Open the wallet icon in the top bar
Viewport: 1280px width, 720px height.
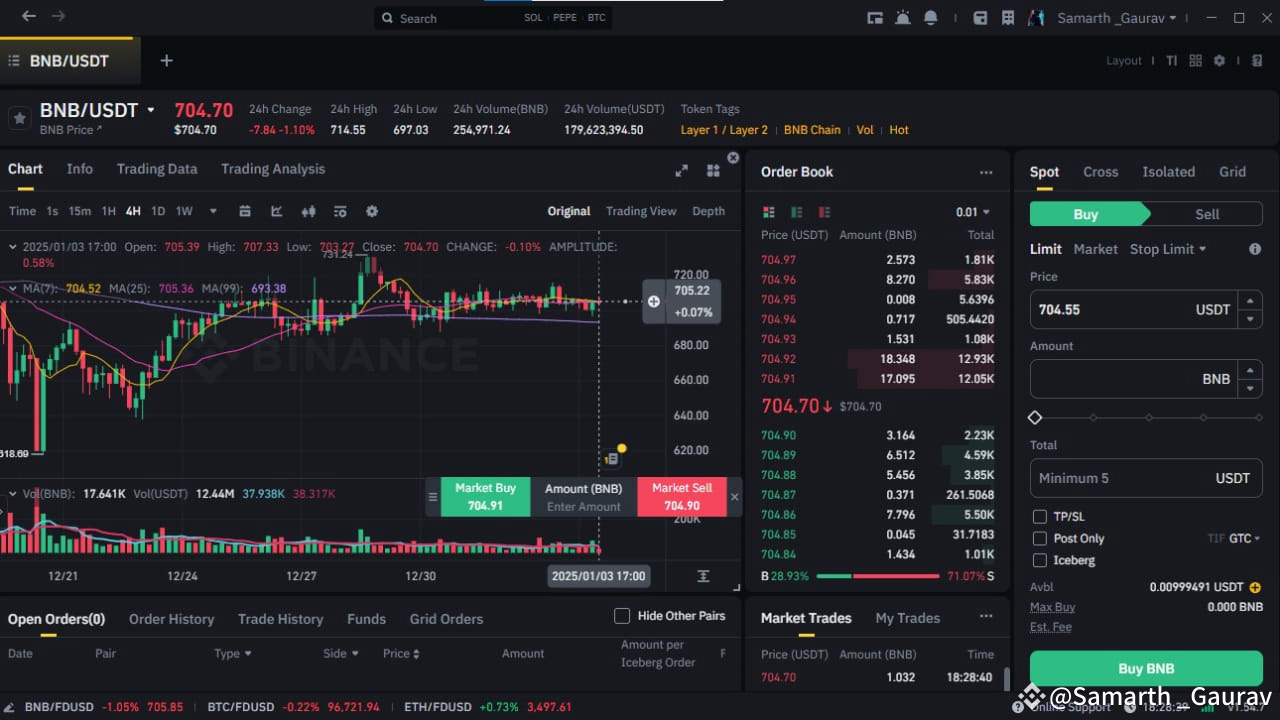[x=980, y=18]
